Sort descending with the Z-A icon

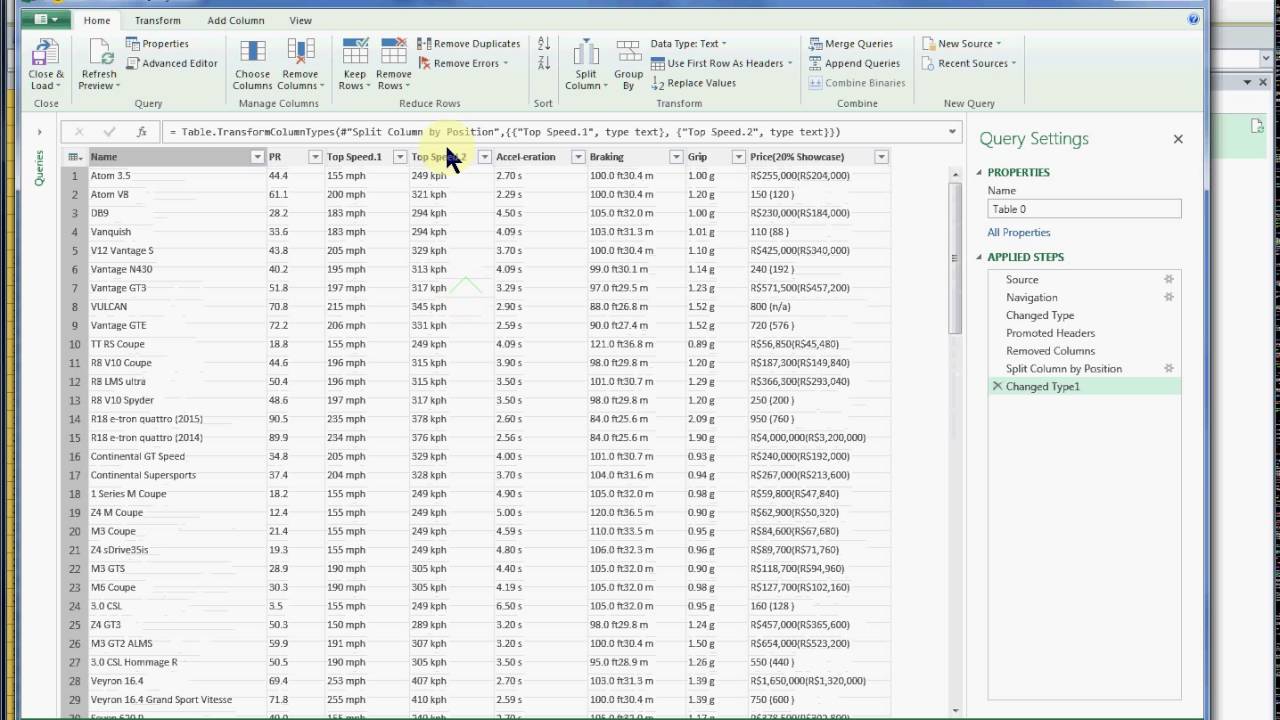pos(544,63)
